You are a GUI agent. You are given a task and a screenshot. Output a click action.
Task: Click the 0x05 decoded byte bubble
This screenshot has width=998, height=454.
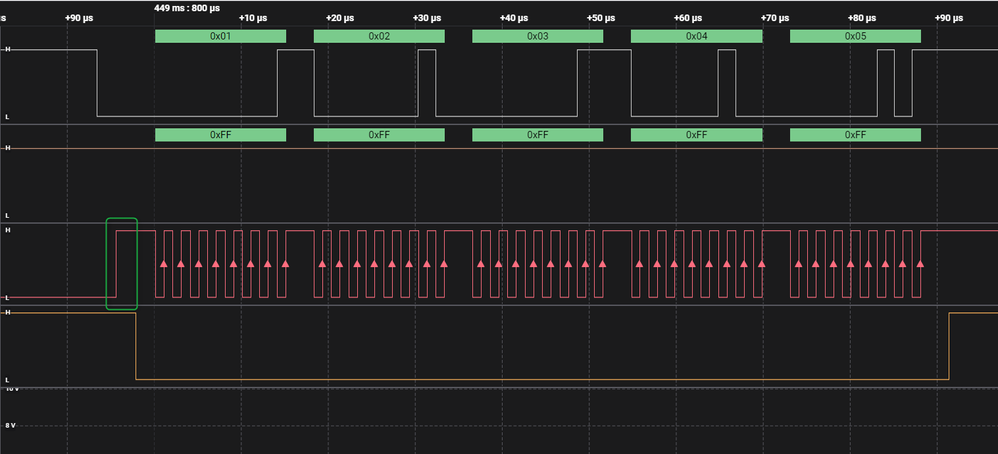pos(855,36)
